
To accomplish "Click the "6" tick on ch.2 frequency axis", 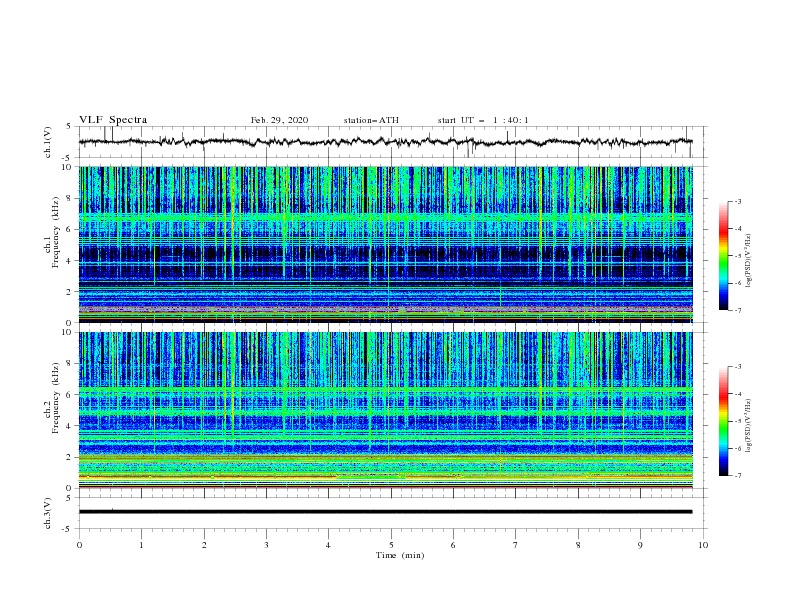I will [70, 395].
